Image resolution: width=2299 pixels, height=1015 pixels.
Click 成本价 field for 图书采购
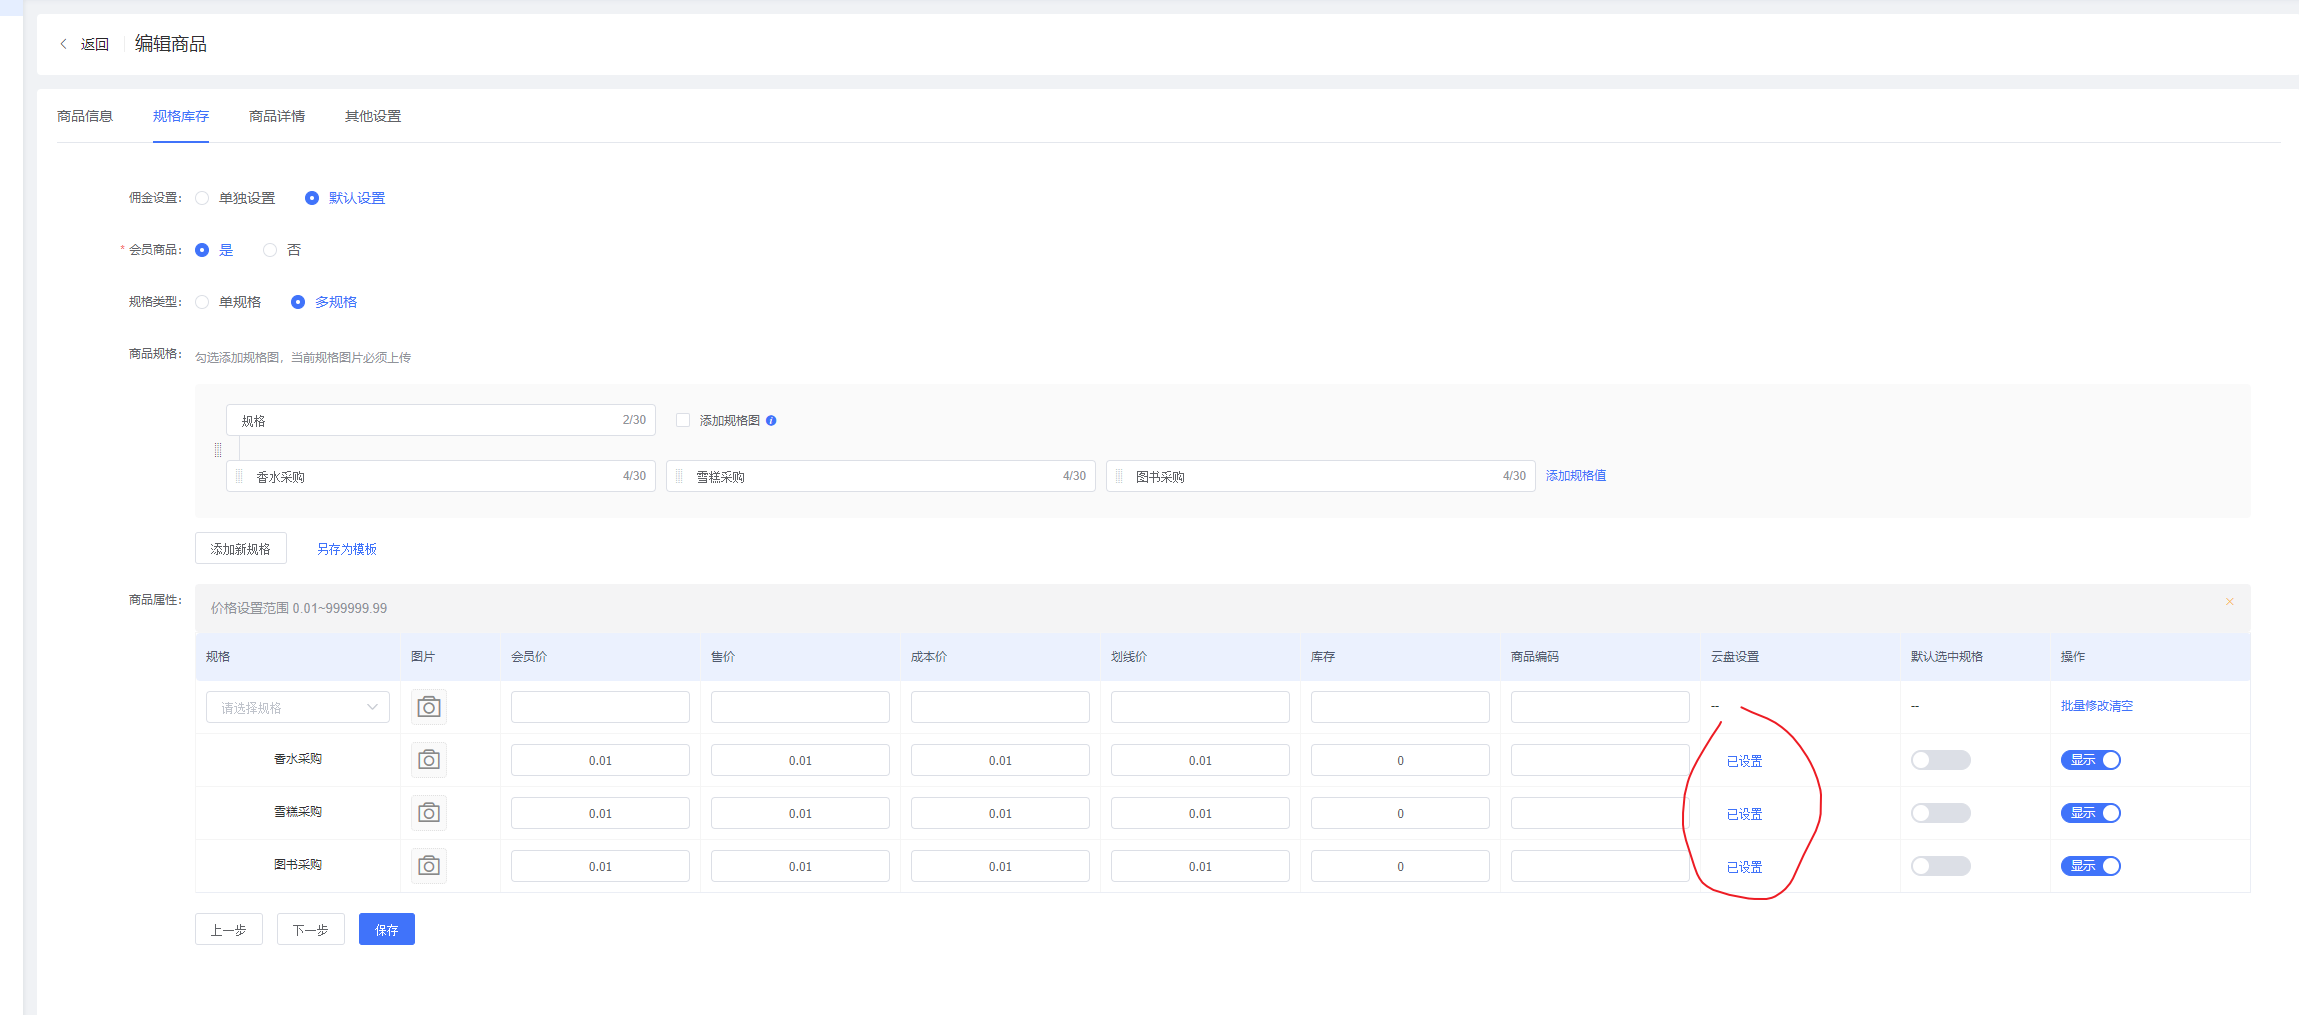(x=1000, y=866)
